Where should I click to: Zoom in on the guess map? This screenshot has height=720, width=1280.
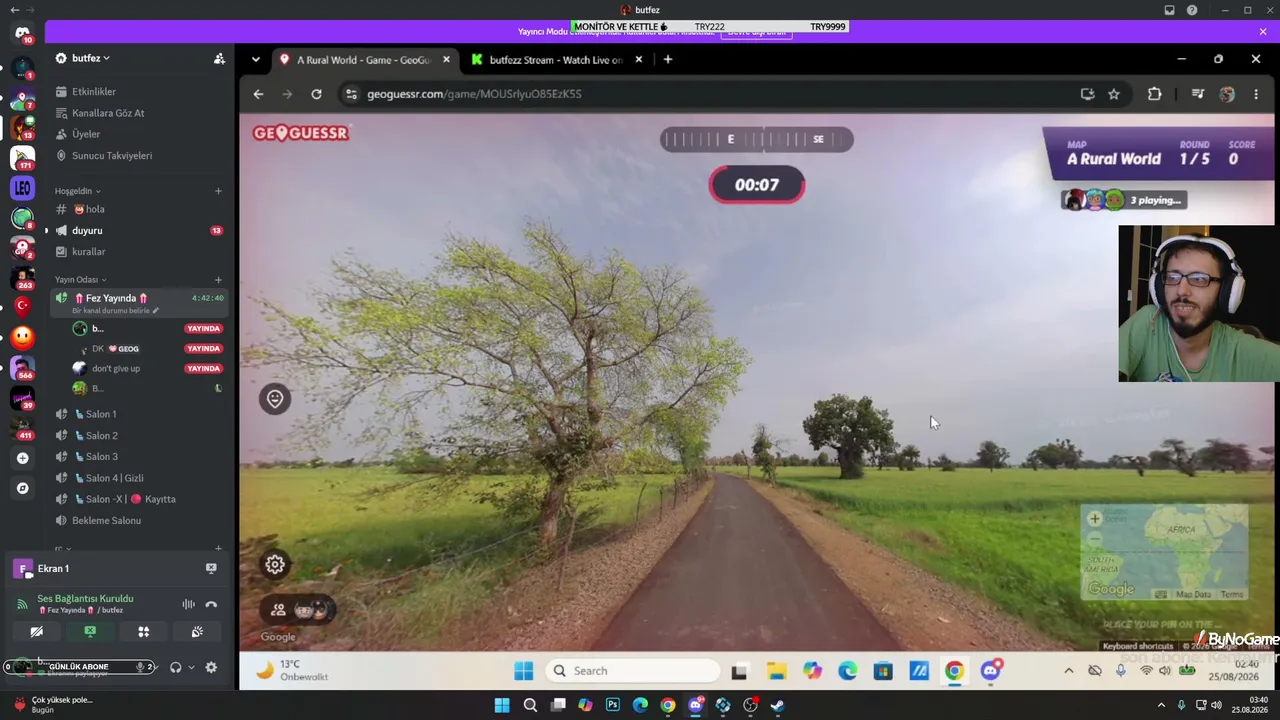point(1094,519)
